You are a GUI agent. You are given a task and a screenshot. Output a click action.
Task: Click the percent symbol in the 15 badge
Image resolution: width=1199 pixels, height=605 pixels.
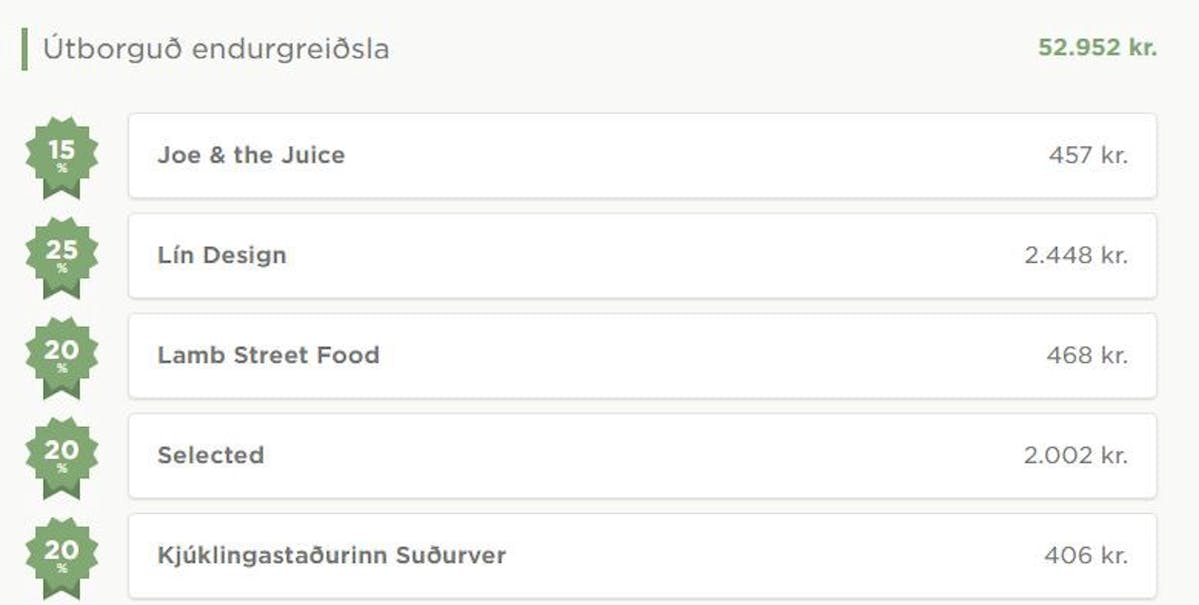(62, 168)
